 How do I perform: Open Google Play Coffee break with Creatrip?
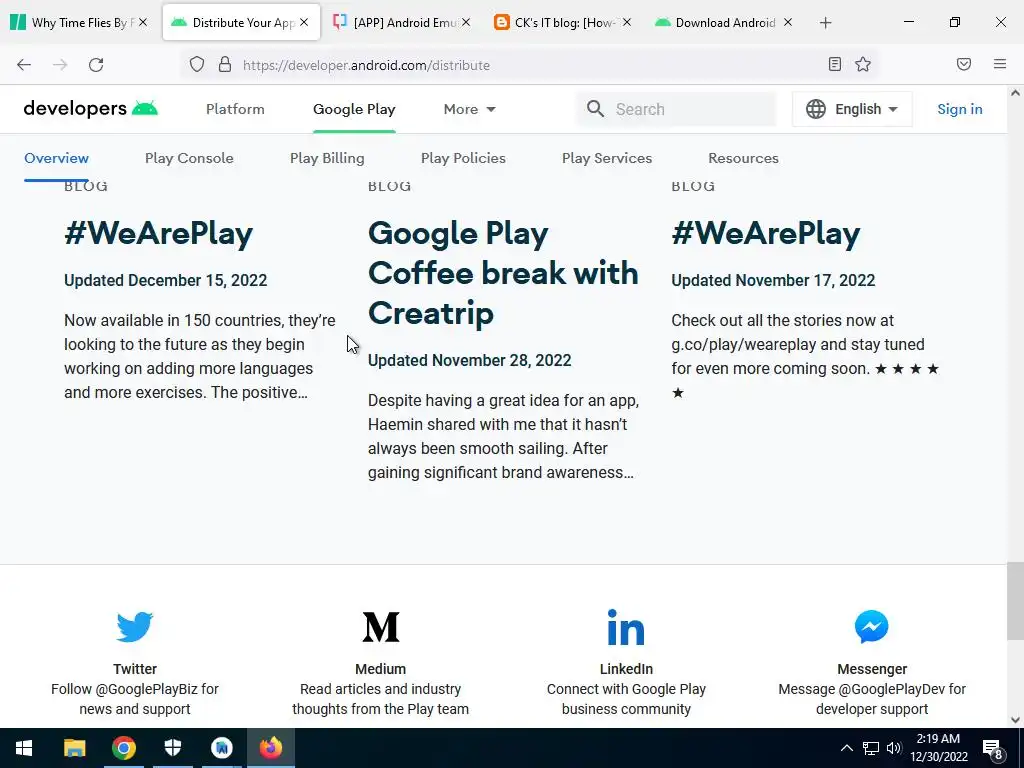503,273
